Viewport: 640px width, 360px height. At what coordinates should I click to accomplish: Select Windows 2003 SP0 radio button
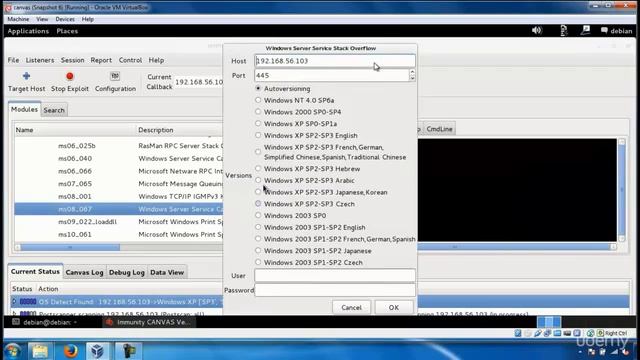[x=258, y=215]
